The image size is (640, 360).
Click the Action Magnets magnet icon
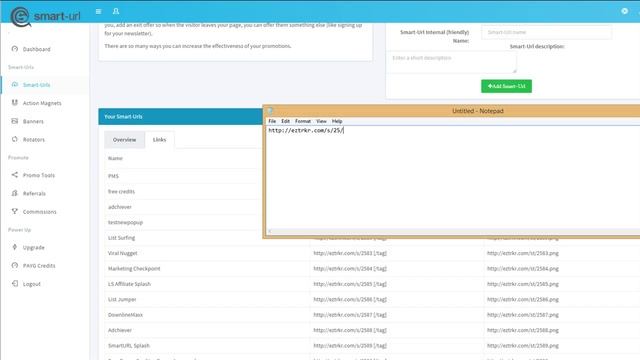(15, 103)
